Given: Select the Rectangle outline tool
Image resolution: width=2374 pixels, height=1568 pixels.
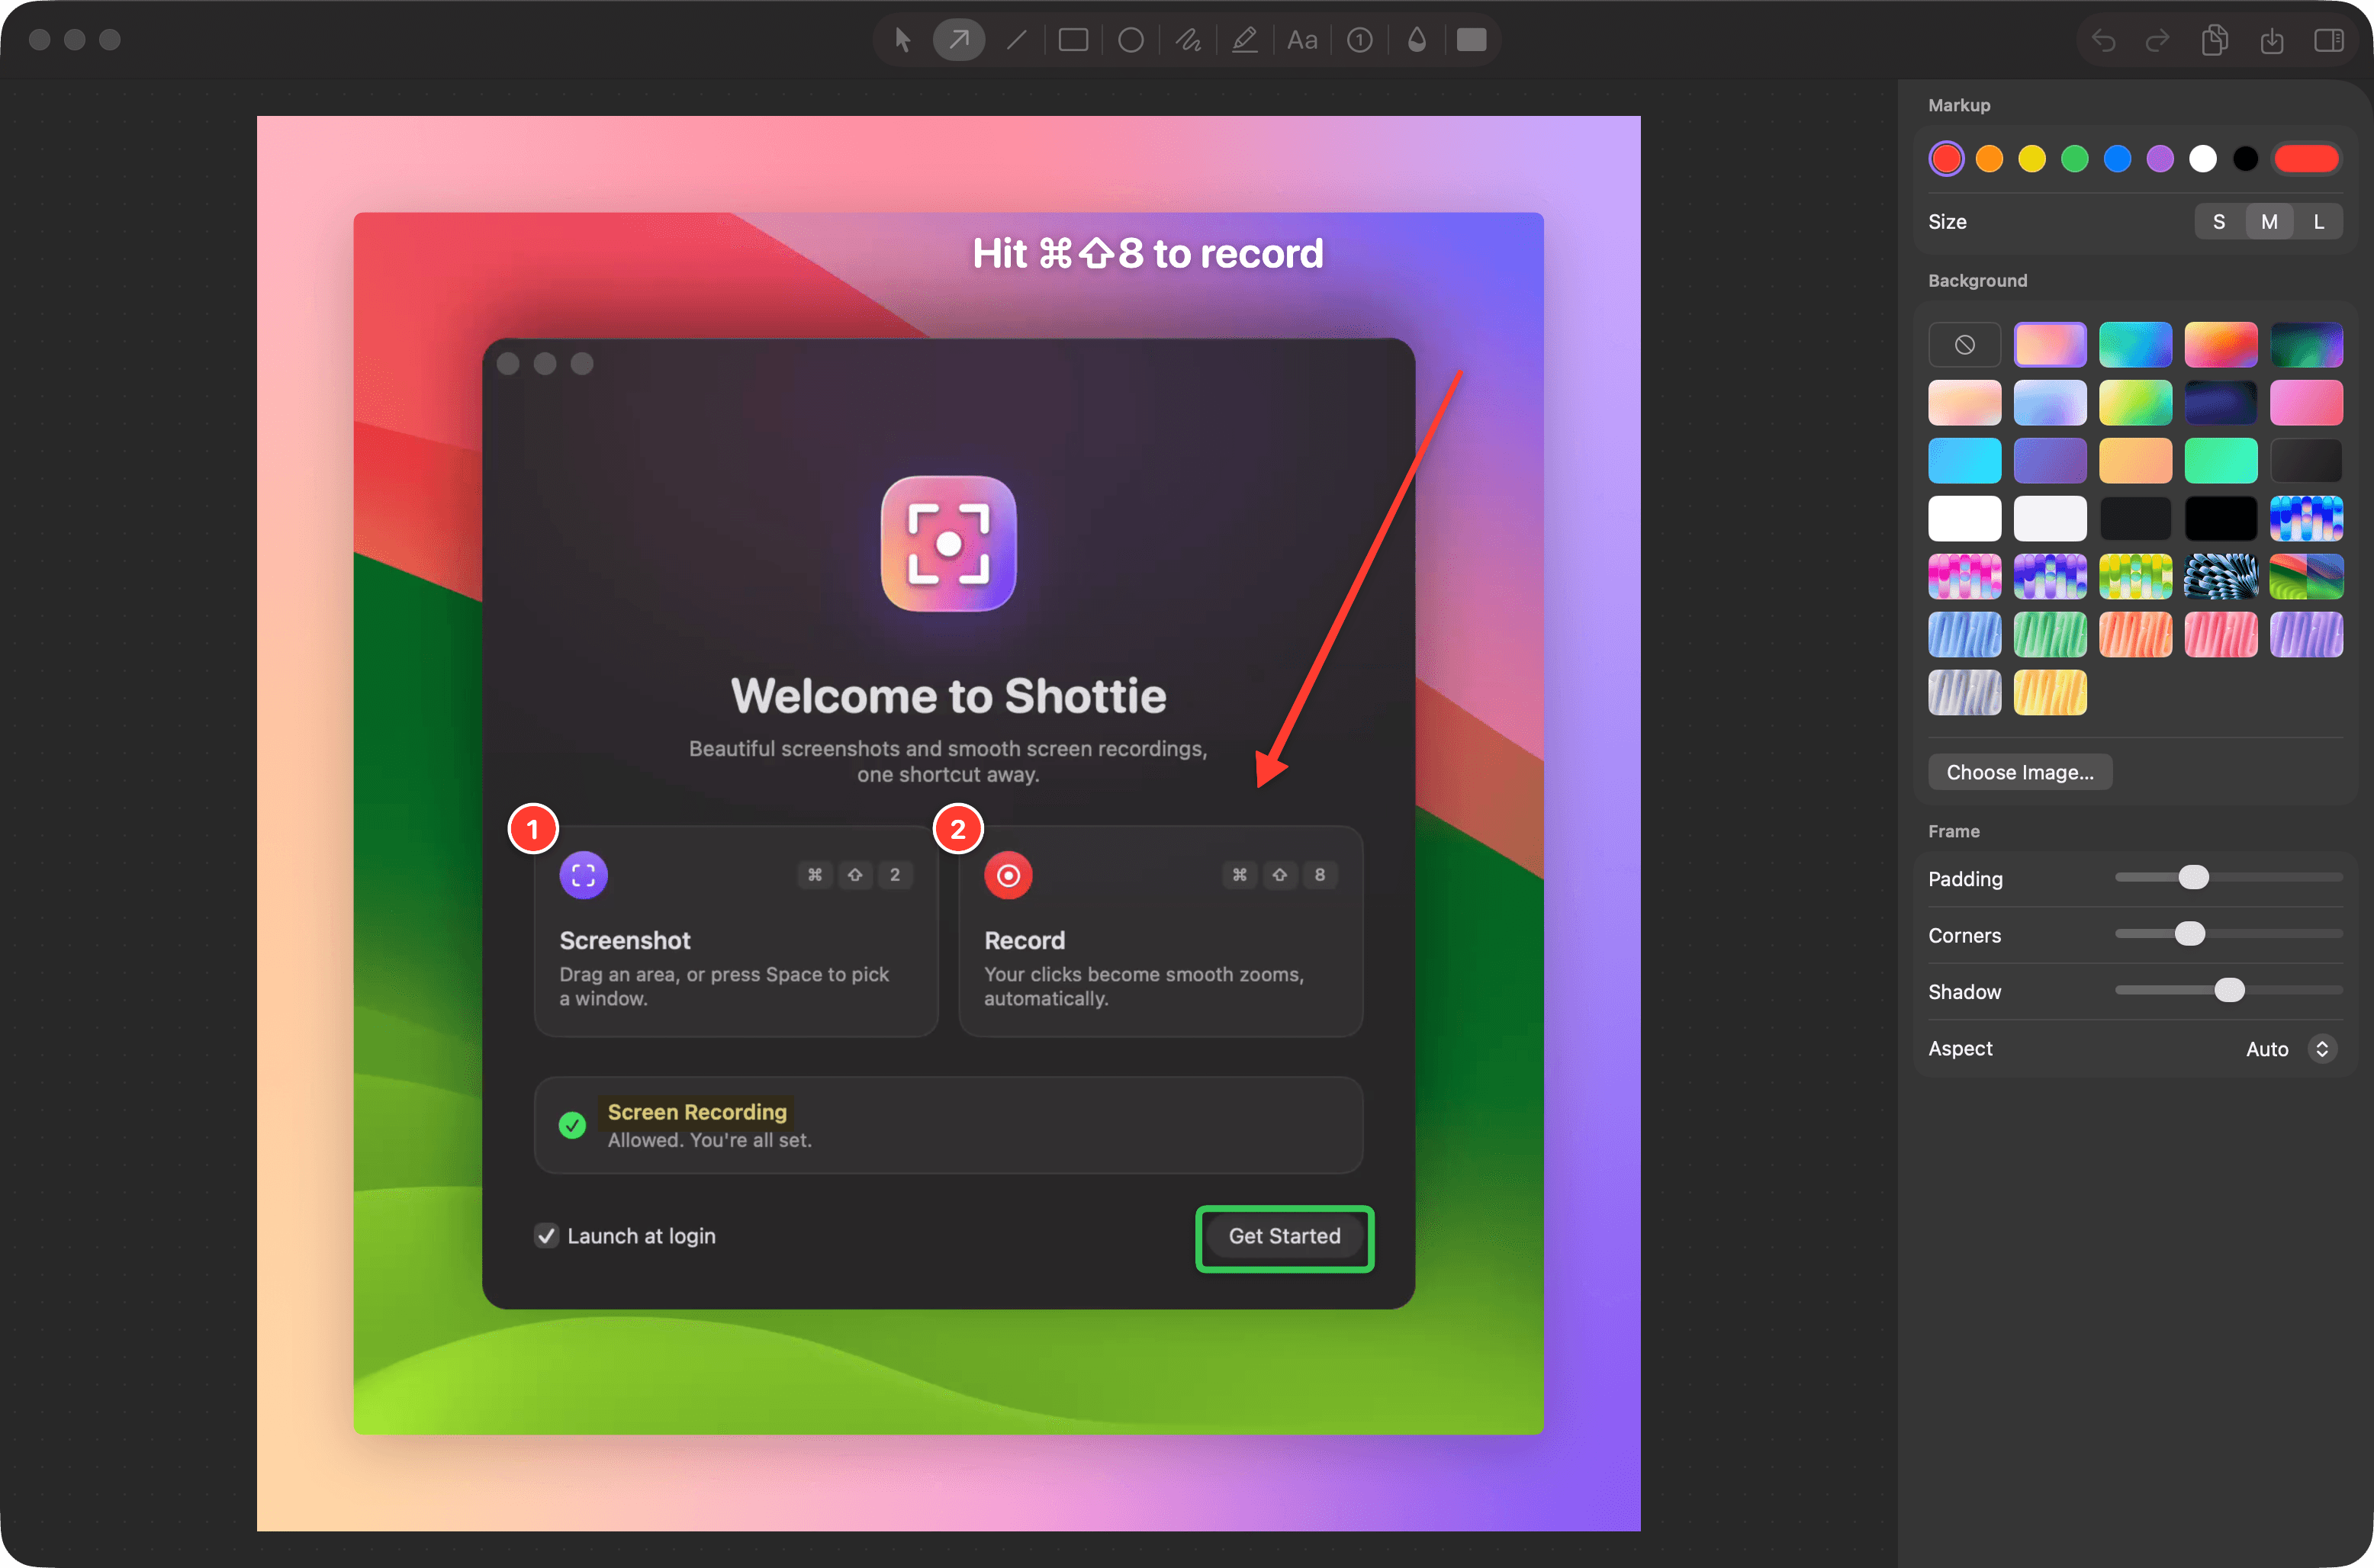Looking at the screenshot, I should coord(1073,40).
